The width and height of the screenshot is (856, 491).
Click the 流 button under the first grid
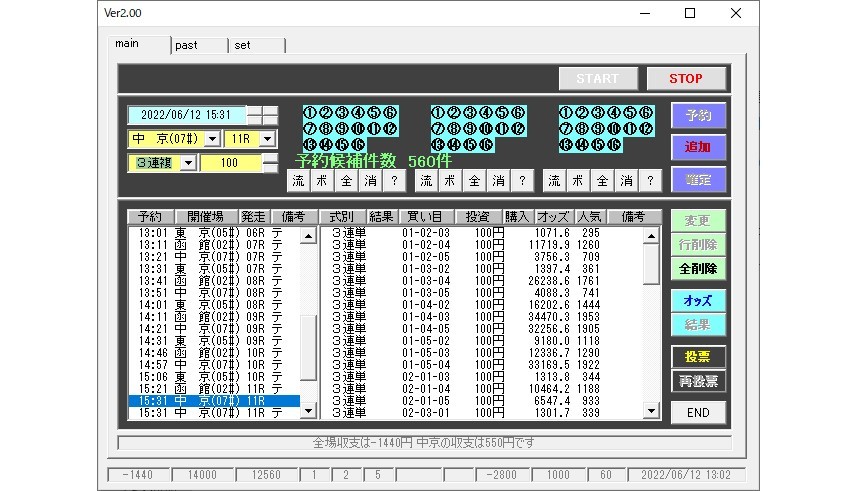(x=298, y=181)
